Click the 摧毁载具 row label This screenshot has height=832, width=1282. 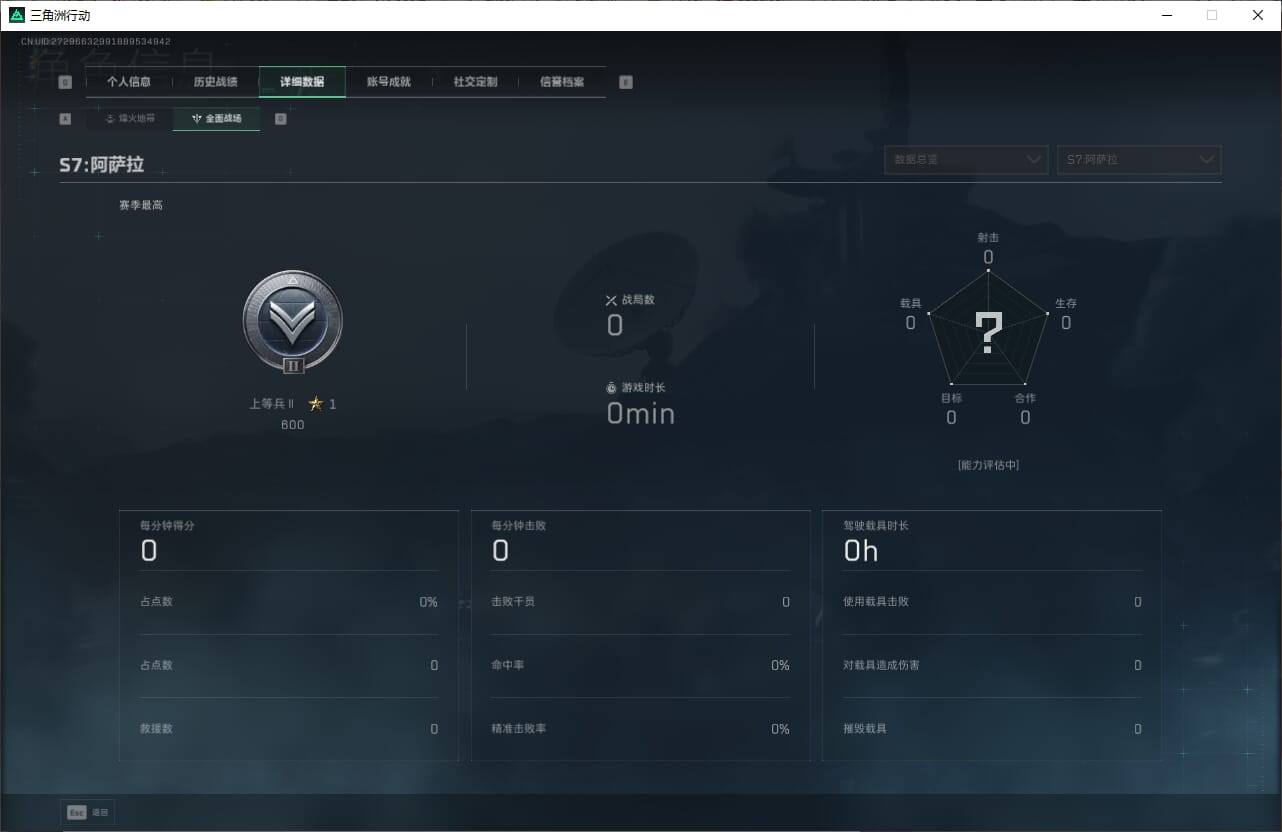coord(865,729)
